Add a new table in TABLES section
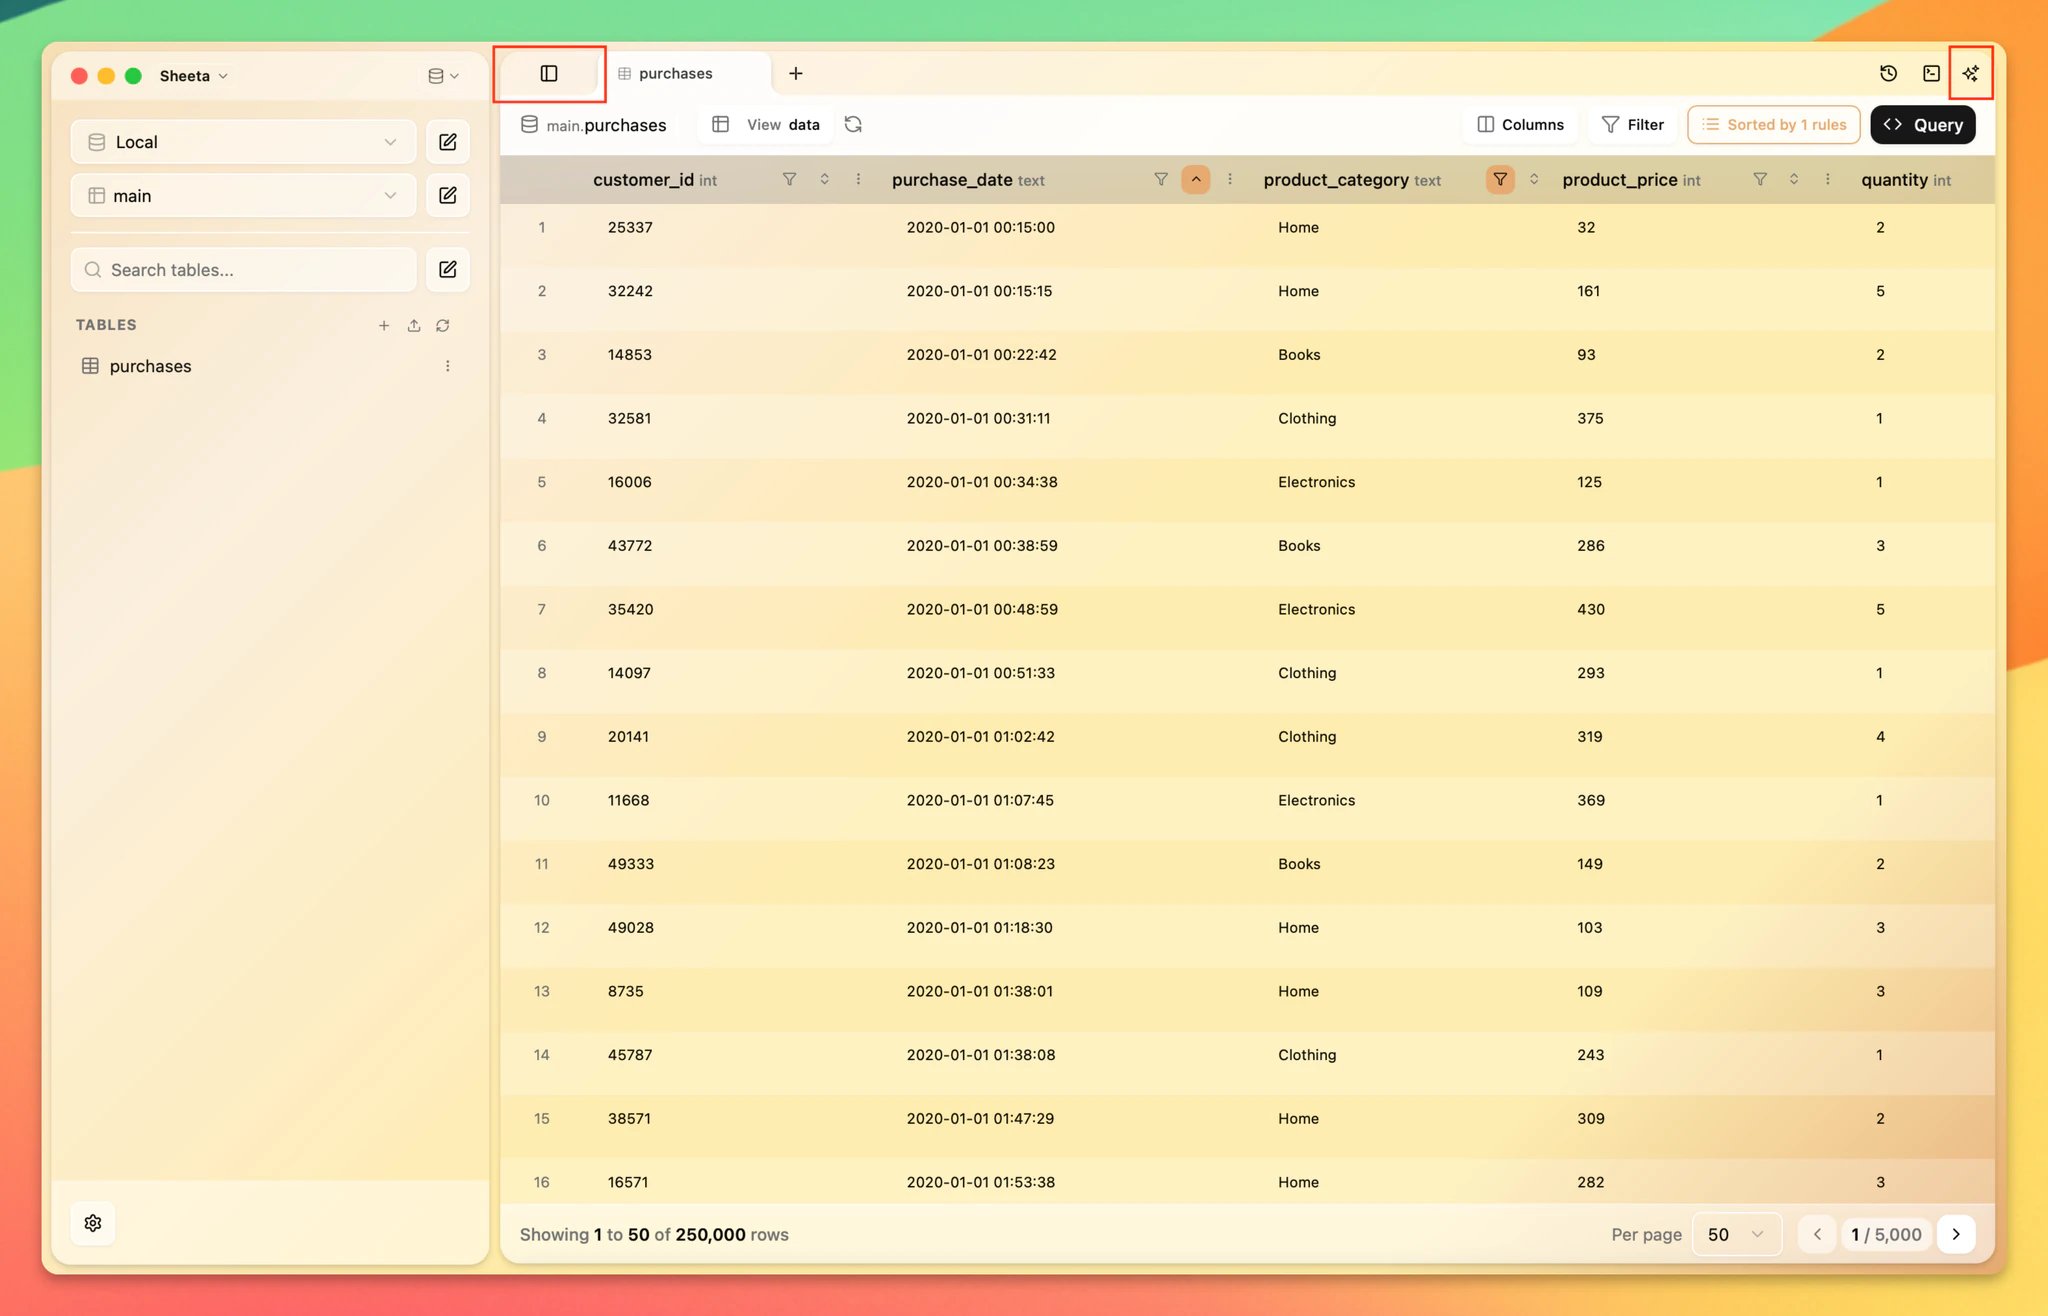 pos(384,326)
